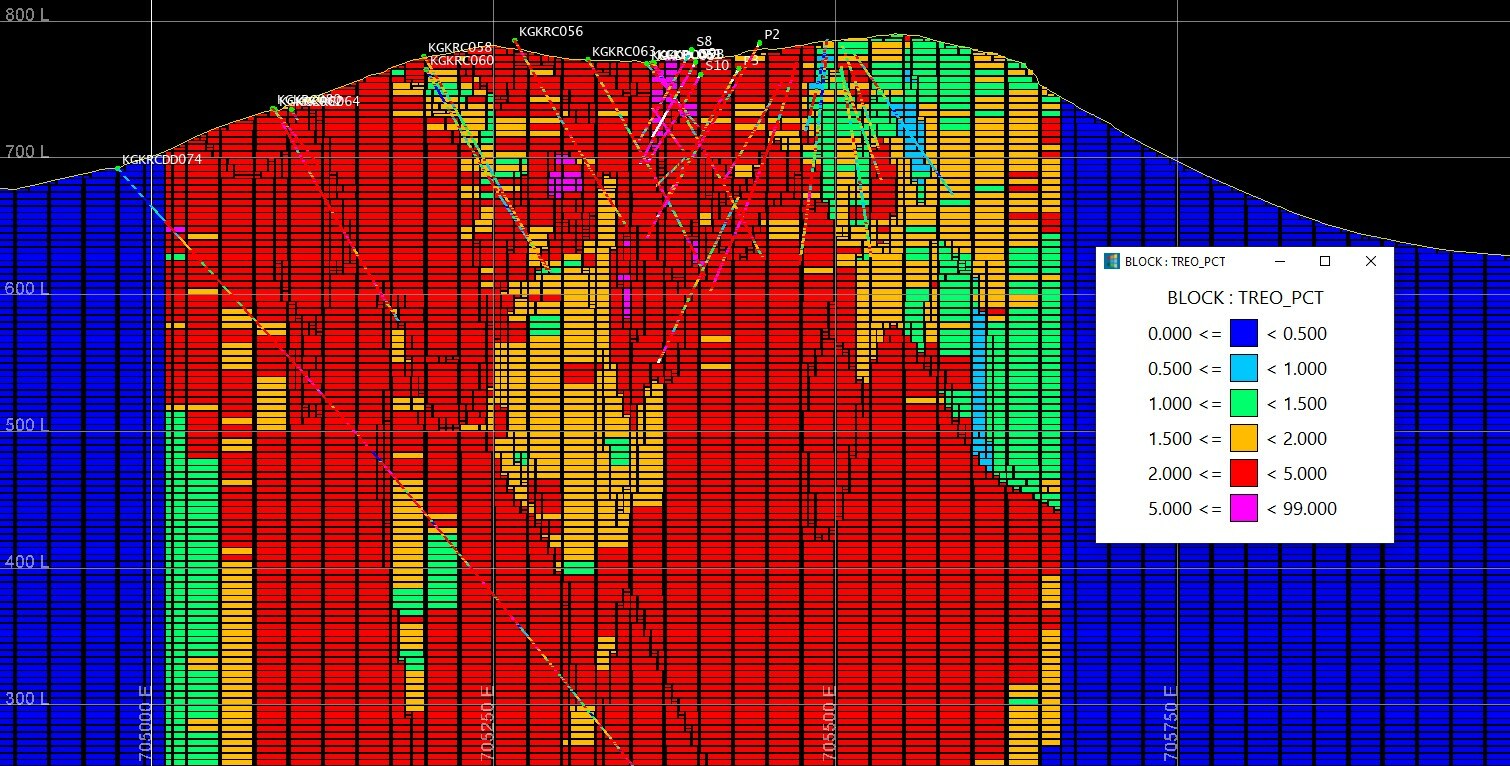
Task: Minimize the TREO_PCT legend window
Action: coord(1279,261)
